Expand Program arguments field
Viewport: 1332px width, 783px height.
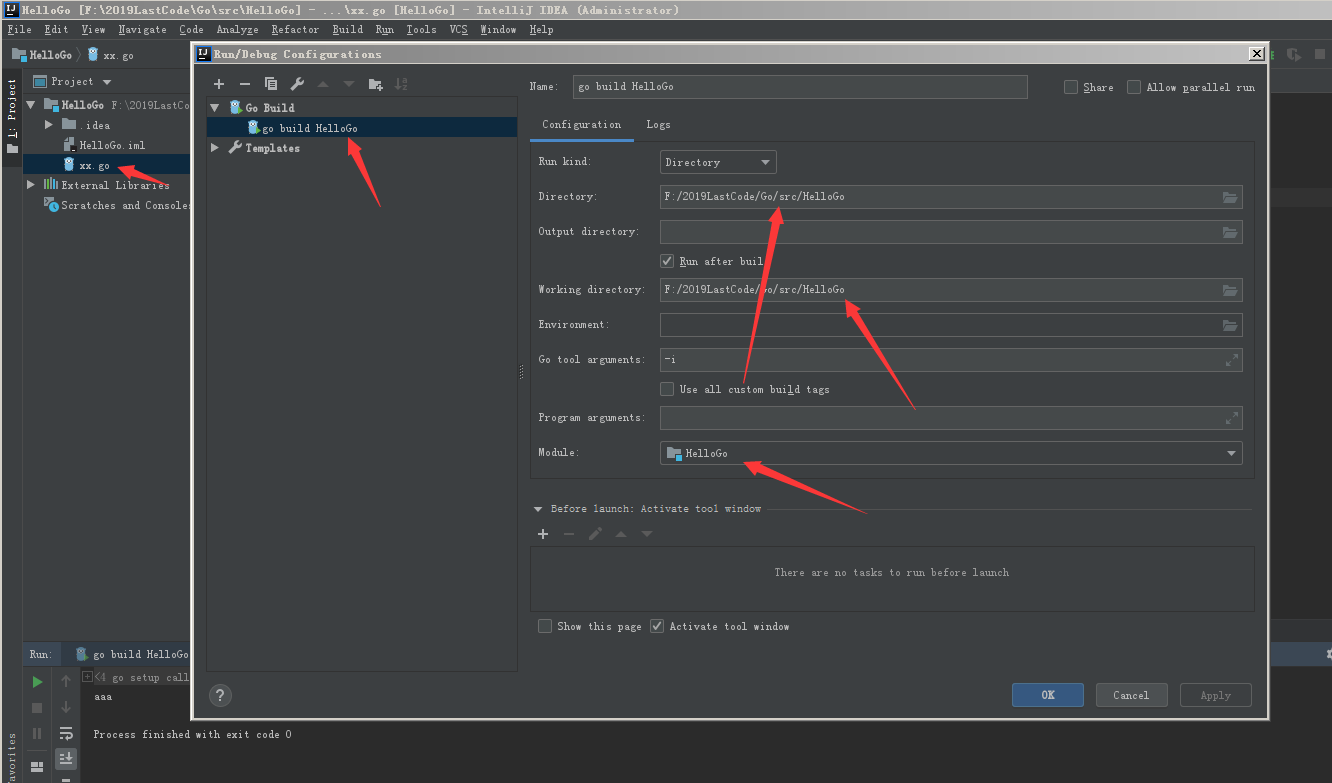pos(1232,418)
